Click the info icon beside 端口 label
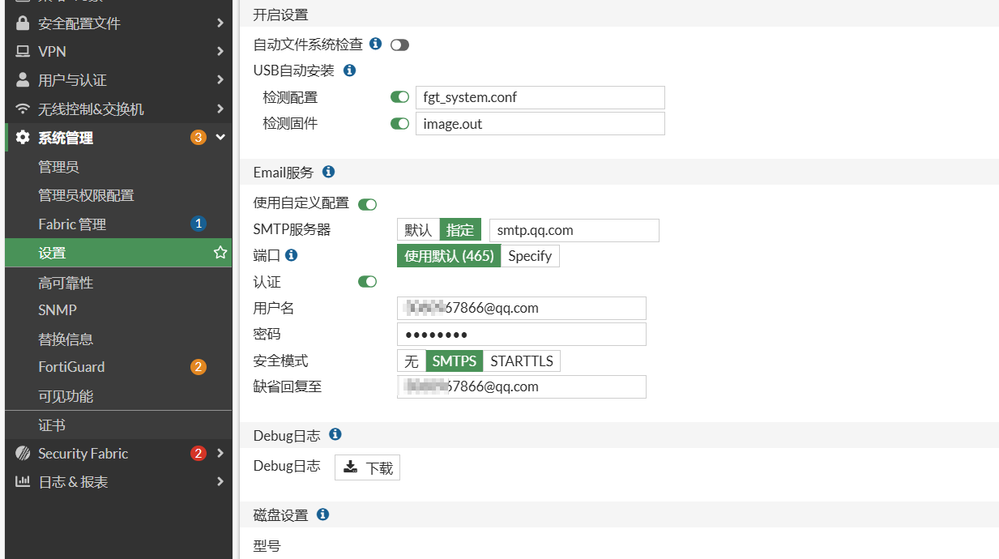 tap(291, 256)
